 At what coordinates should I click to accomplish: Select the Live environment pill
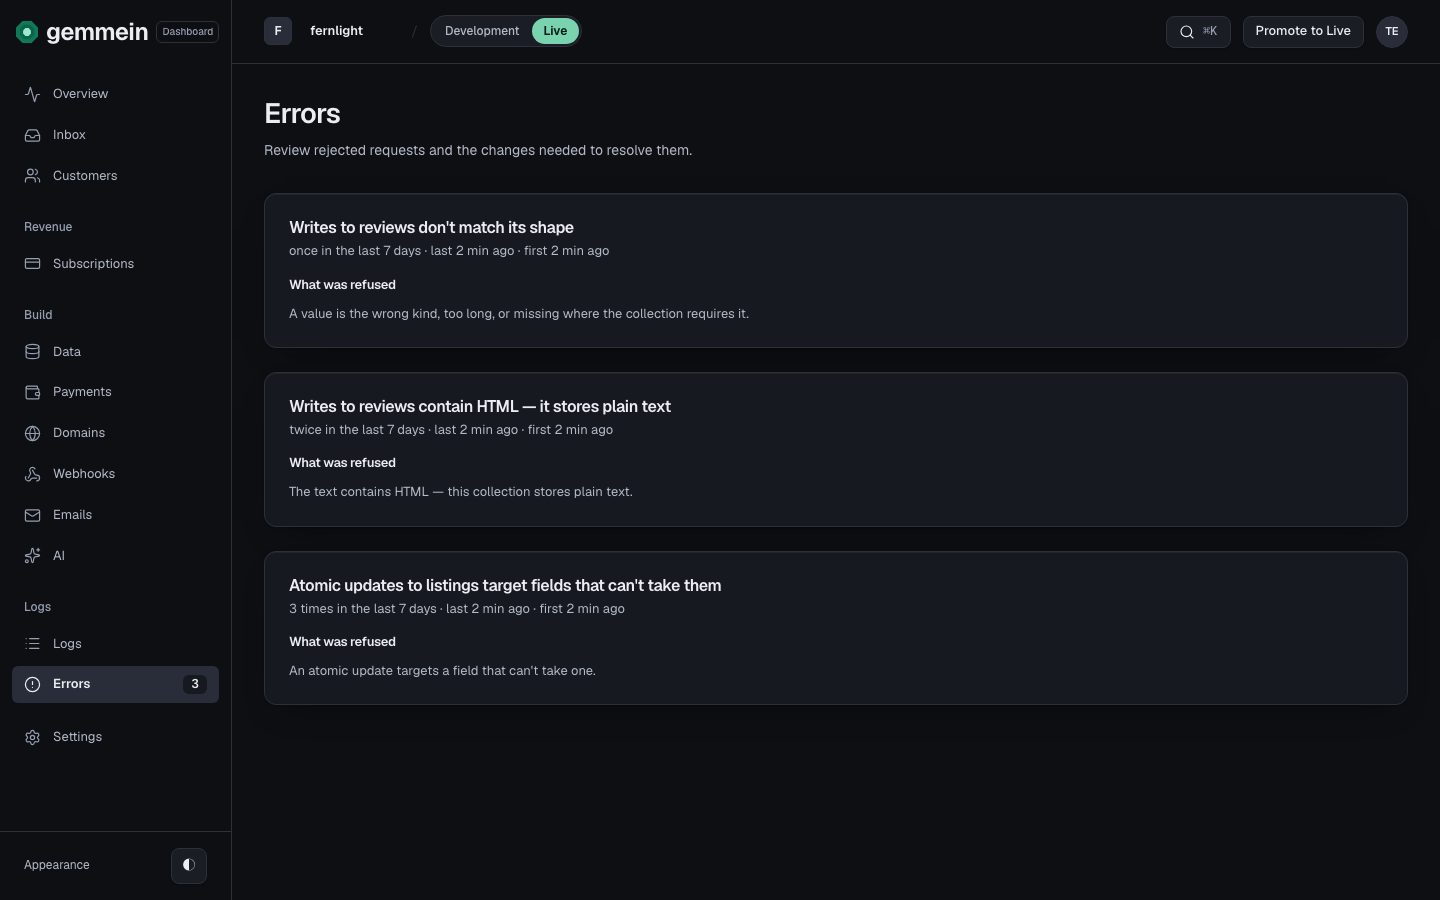pos(555,31)
